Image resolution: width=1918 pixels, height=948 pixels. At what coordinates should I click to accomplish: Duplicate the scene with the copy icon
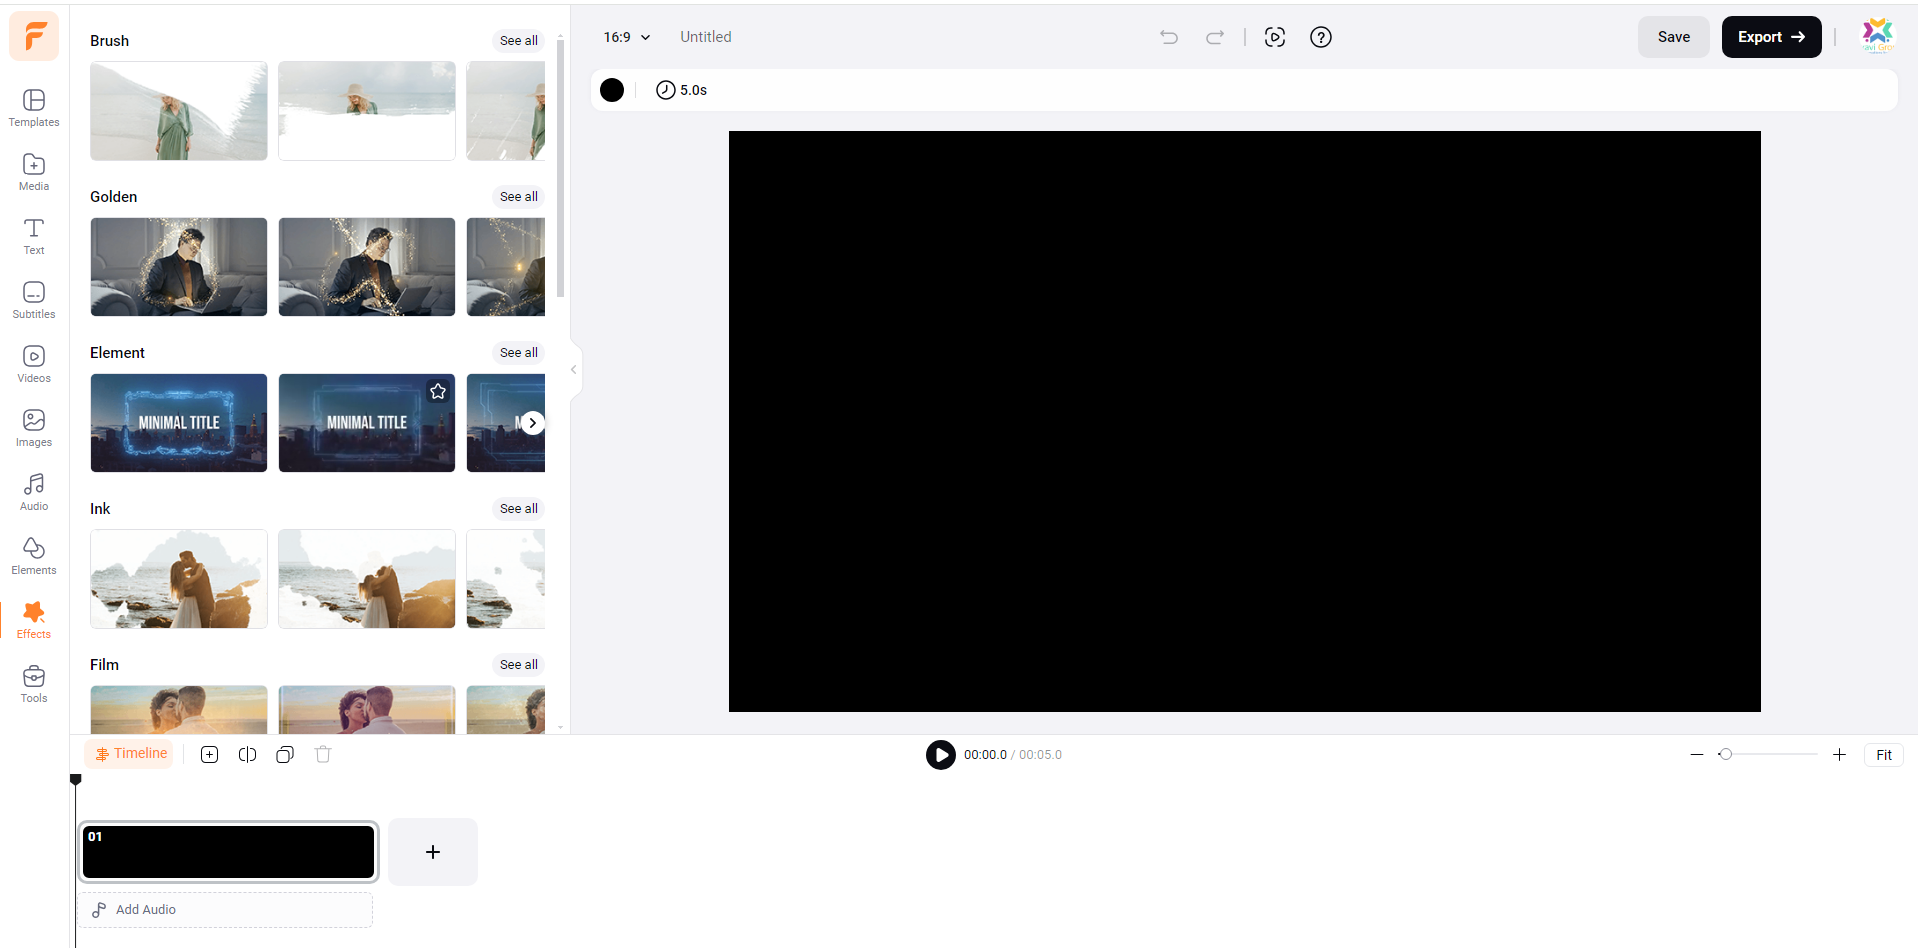(285, 755)
